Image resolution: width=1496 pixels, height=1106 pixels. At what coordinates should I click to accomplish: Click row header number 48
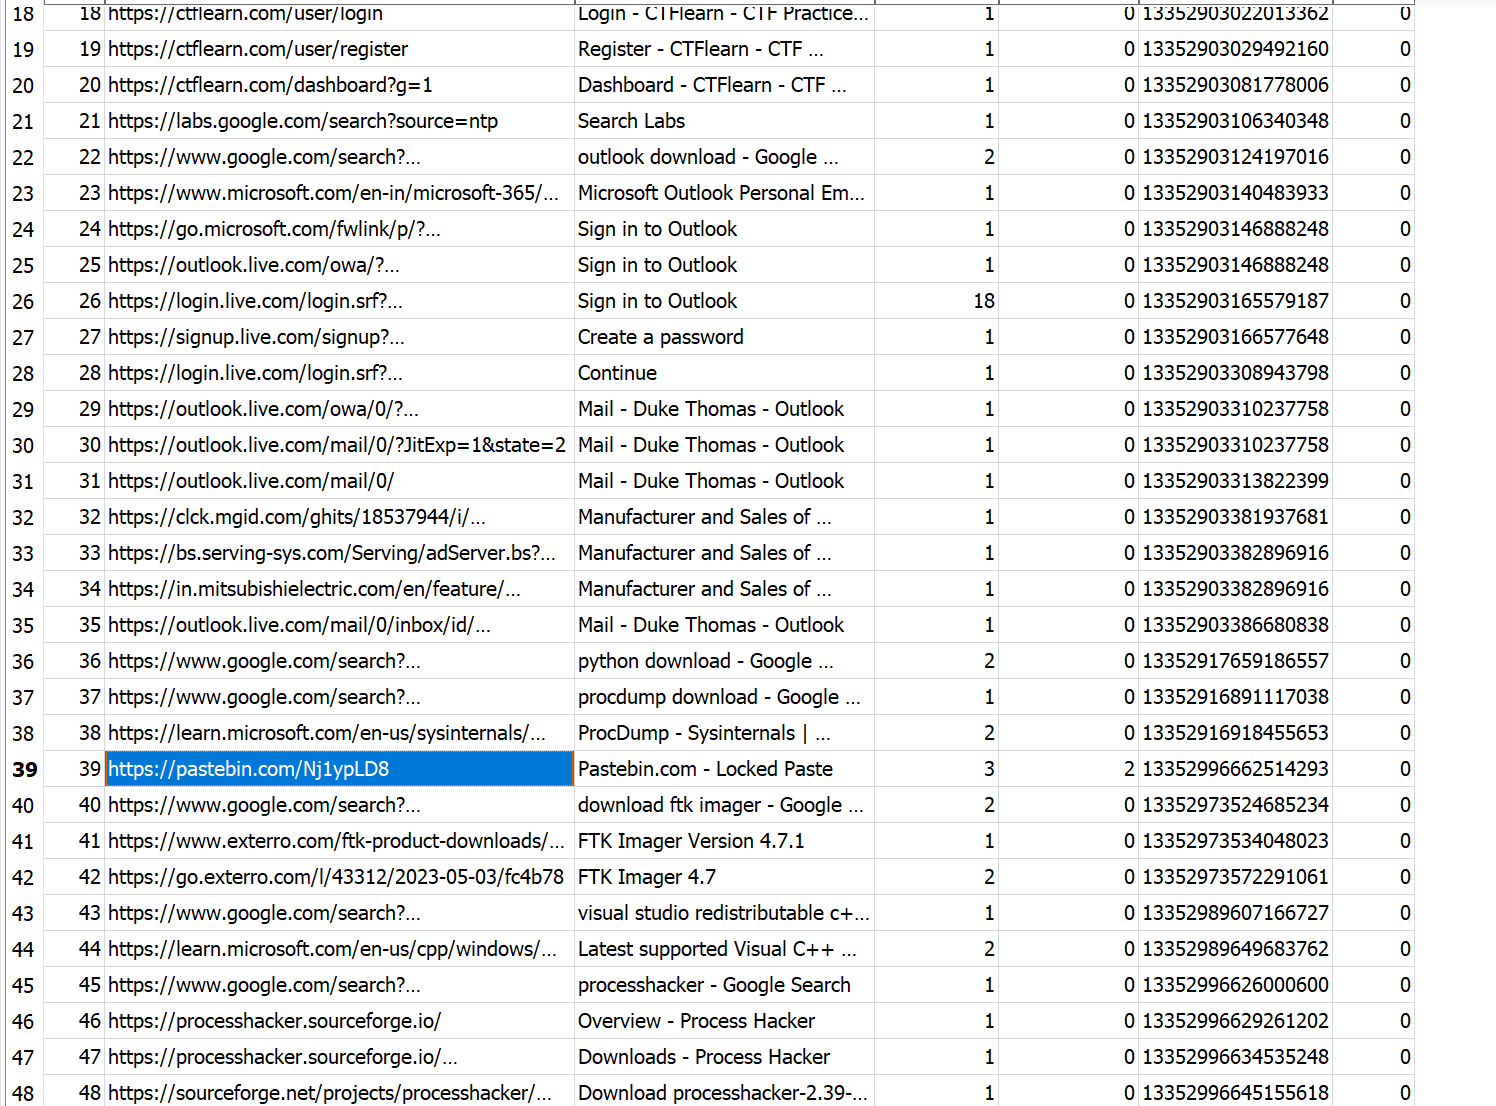tap(24, 1093)
